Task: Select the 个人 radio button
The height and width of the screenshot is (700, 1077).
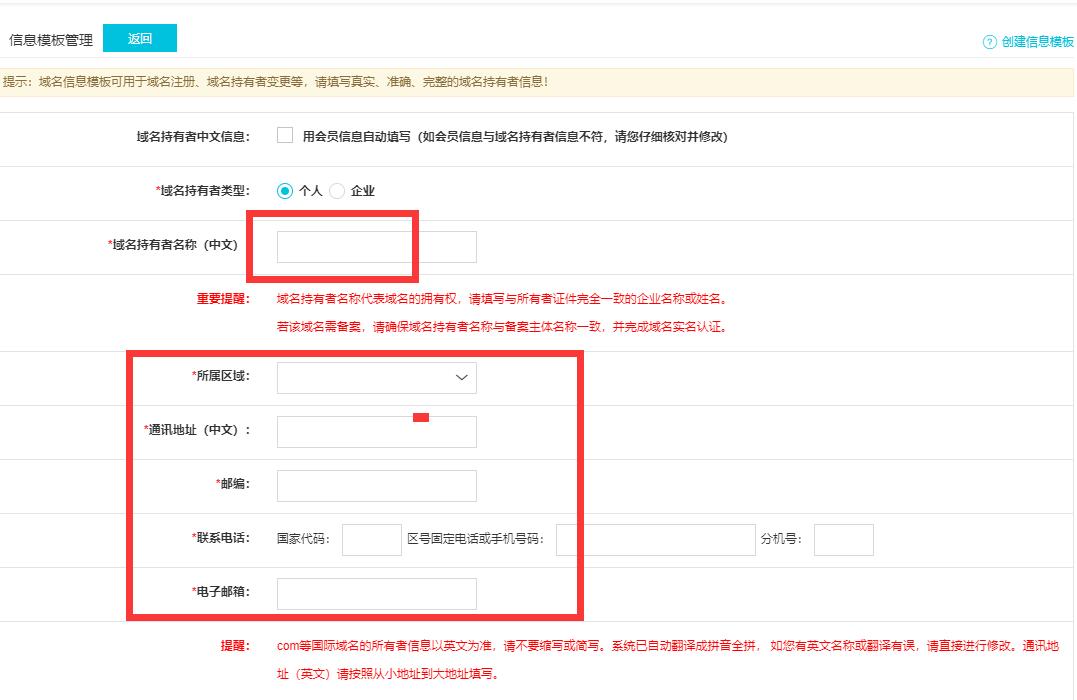Action: coord(287,190)
